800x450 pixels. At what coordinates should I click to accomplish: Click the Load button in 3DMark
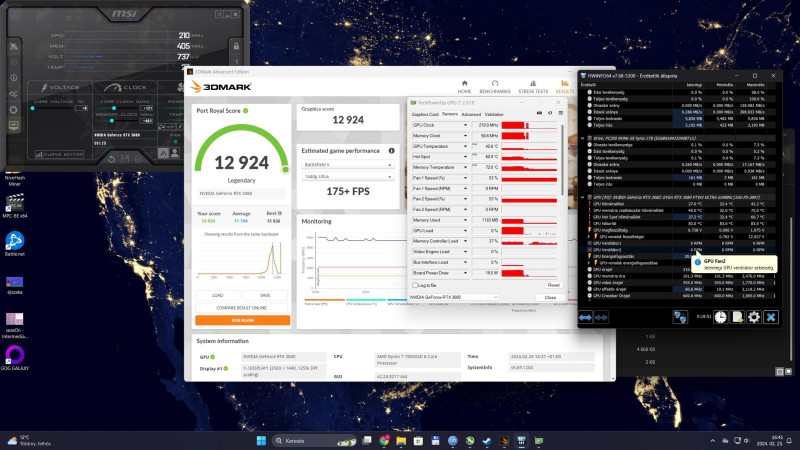coord(218,295)
